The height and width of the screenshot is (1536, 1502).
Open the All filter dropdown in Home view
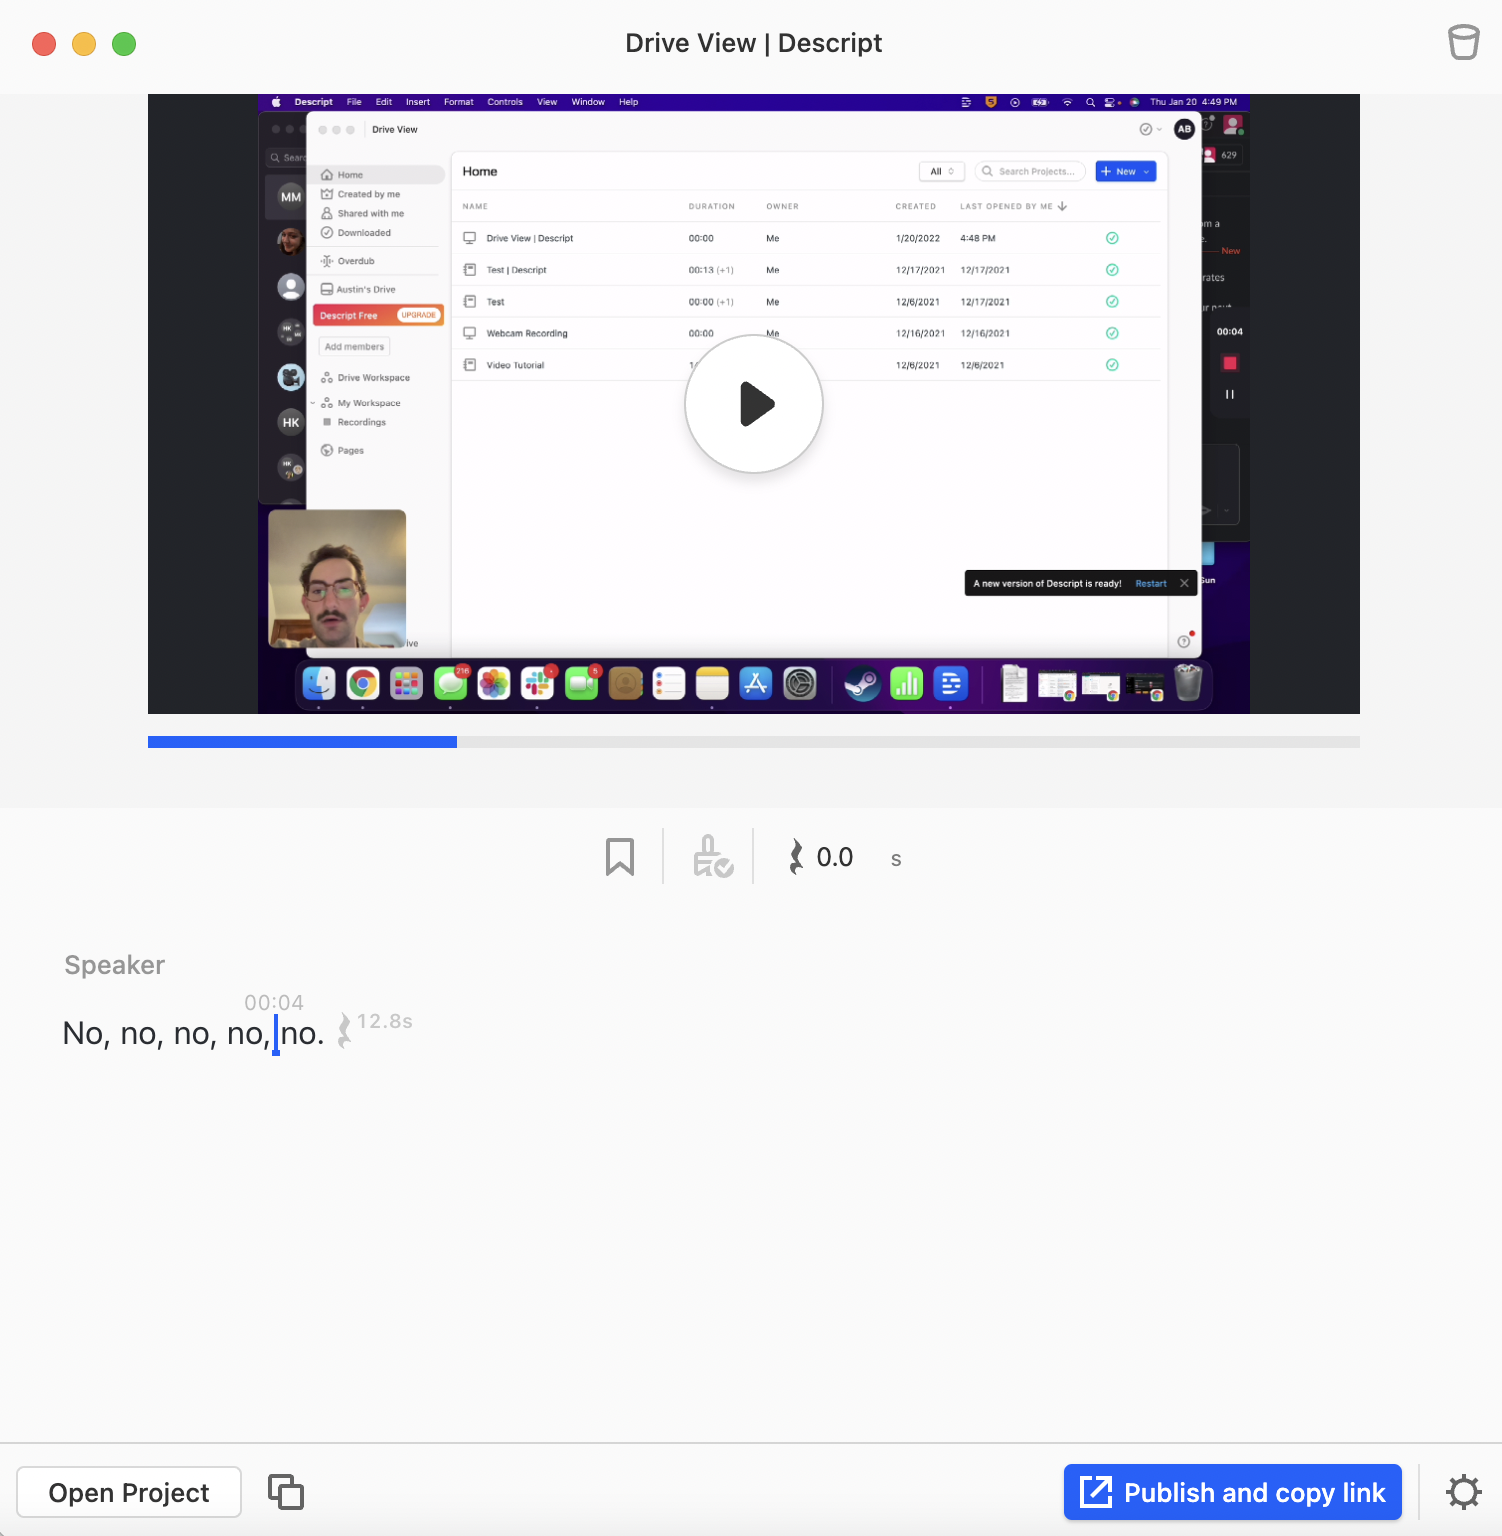point(940,171)
